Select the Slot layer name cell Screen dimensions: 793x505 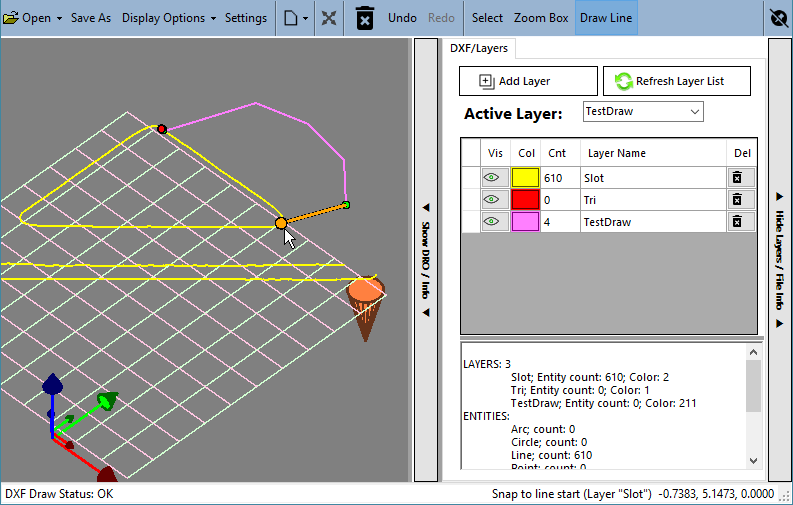pos(653,178)
